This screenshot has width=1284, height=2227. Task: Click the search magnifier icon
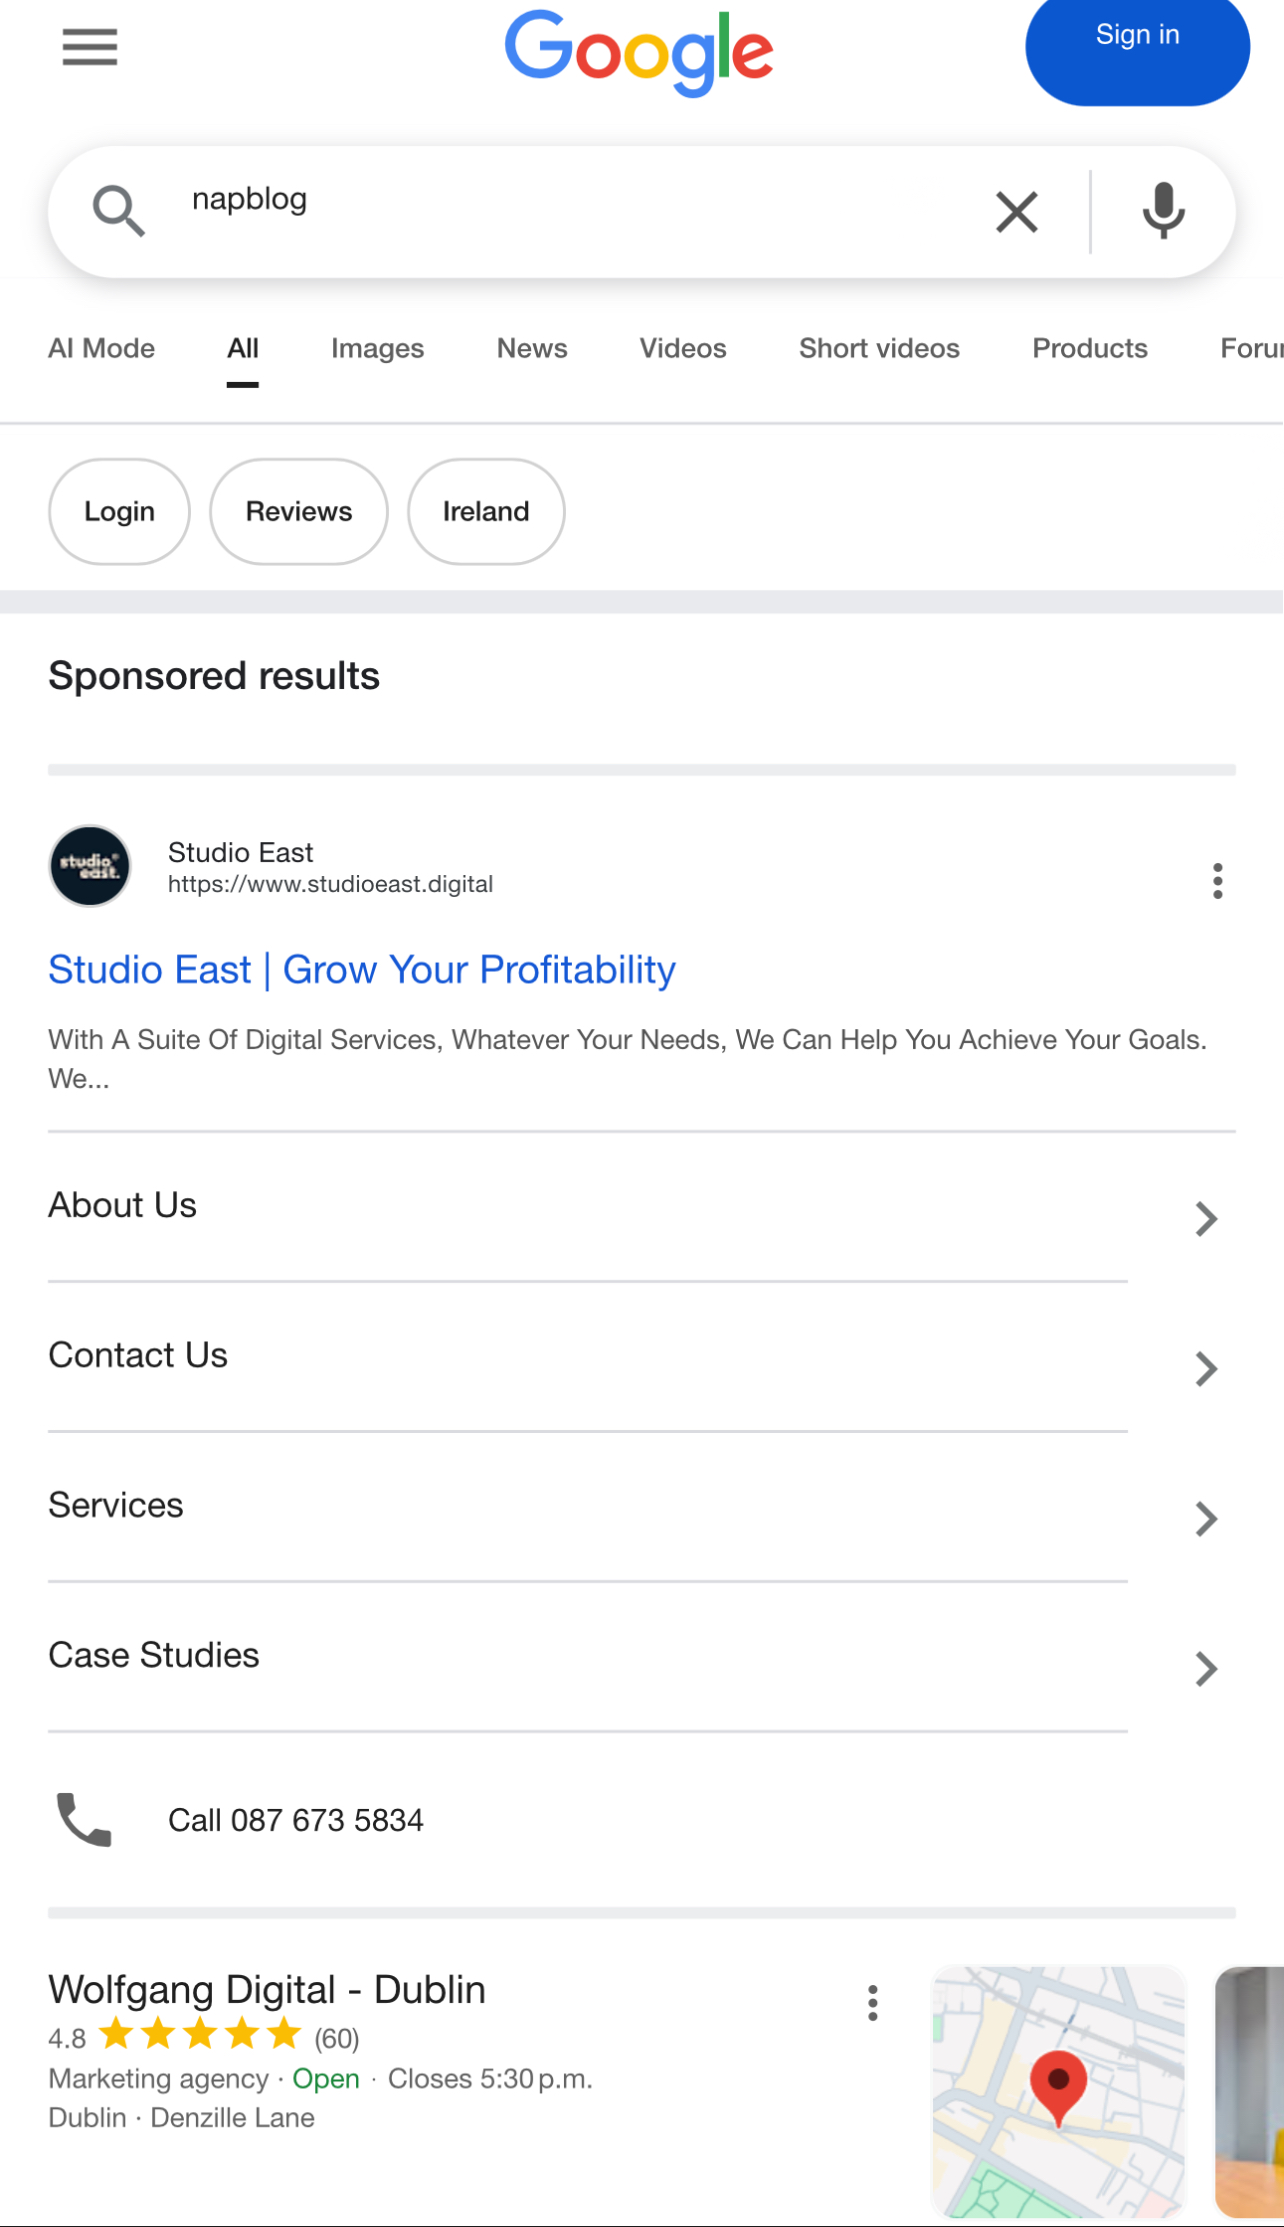(118, 212)
